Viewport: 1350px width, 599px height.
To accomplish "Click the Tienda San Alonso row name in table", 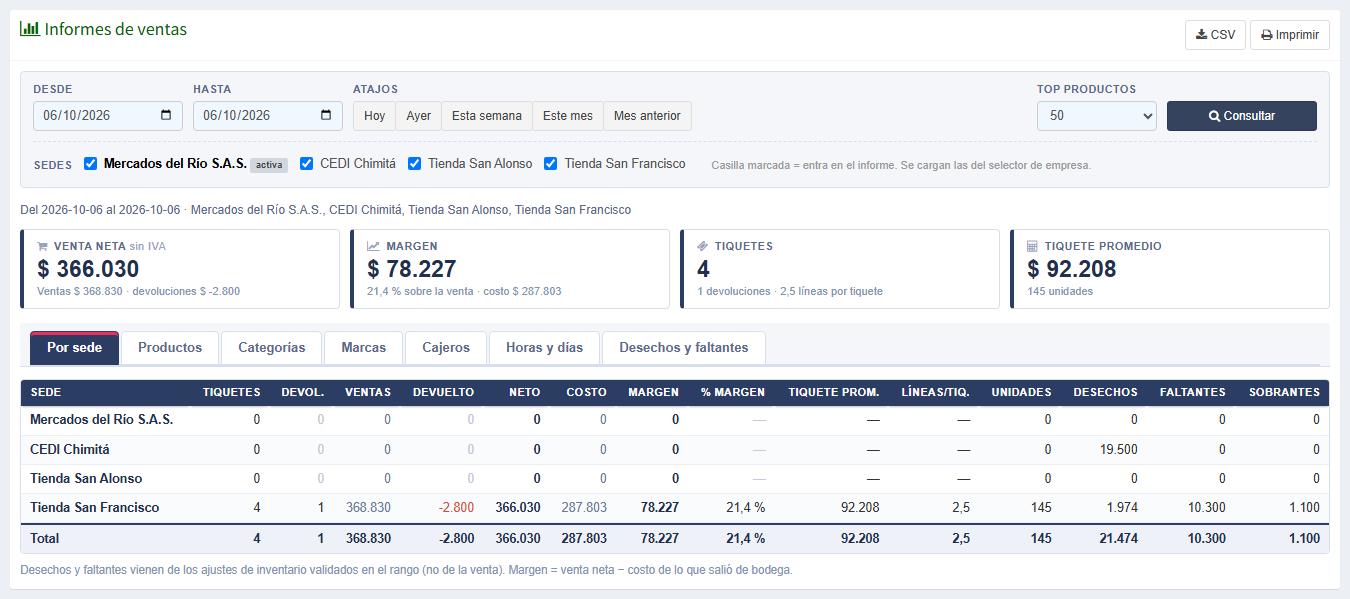I will 86,479.
